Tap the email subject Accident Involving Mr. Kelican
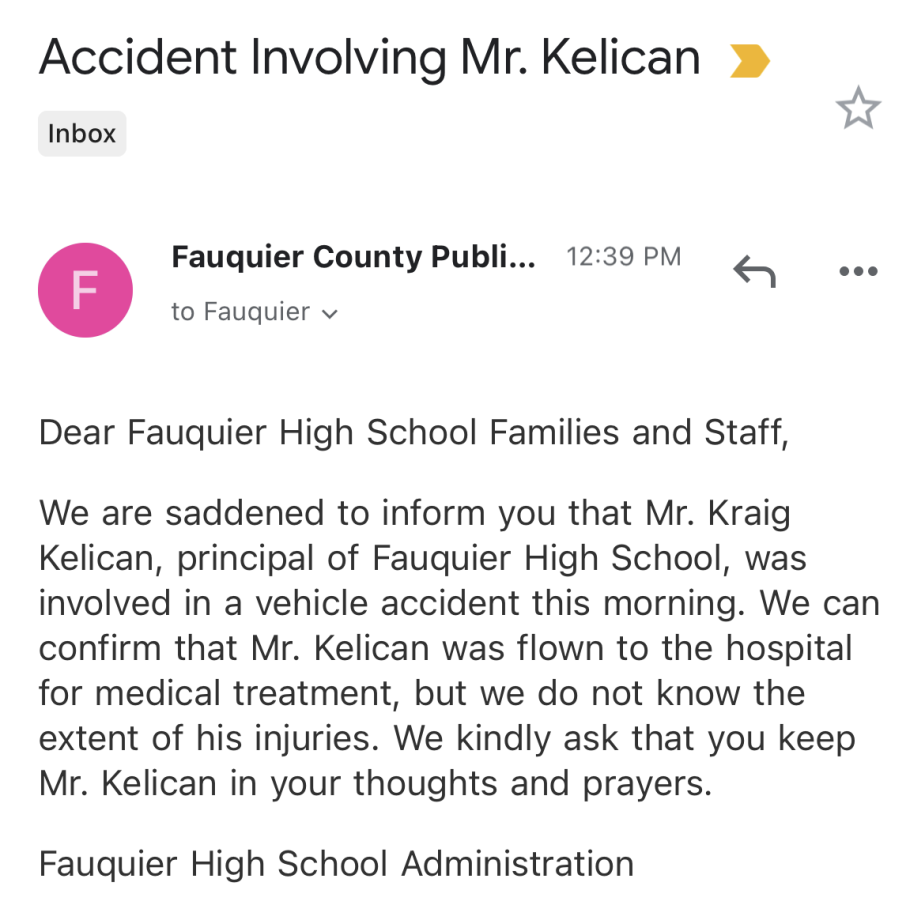923x900 pixels. (370, 58)
